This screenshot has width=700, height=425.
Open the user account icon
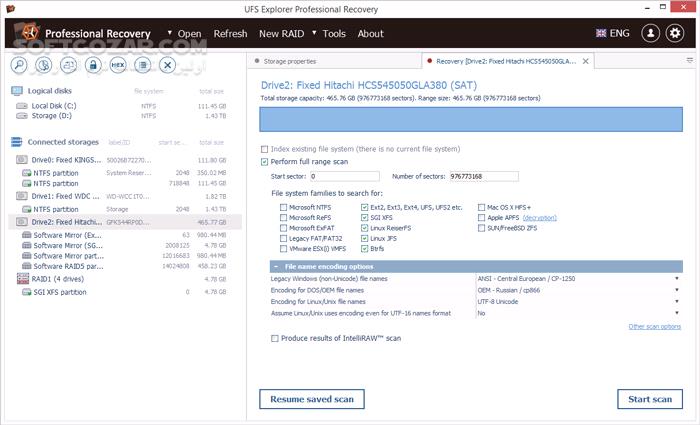tap(650, 33)
